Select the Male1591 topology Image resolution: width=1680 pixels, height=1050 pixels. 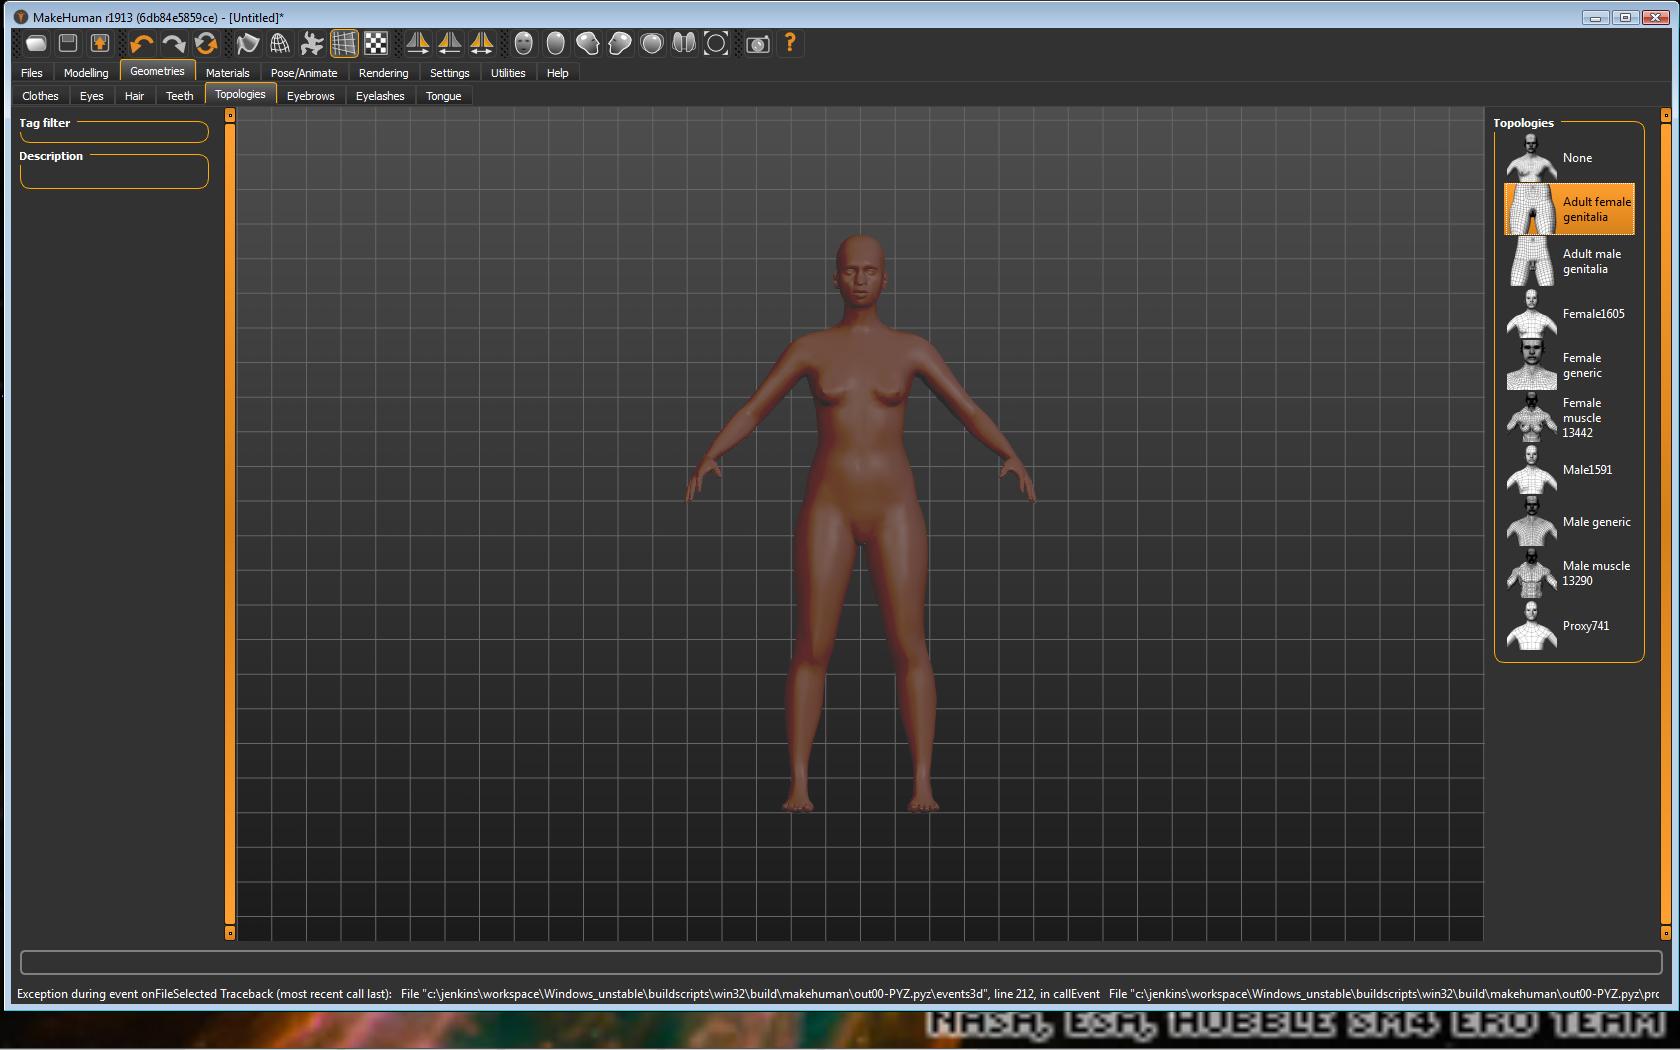click(x=1569, y=469)
